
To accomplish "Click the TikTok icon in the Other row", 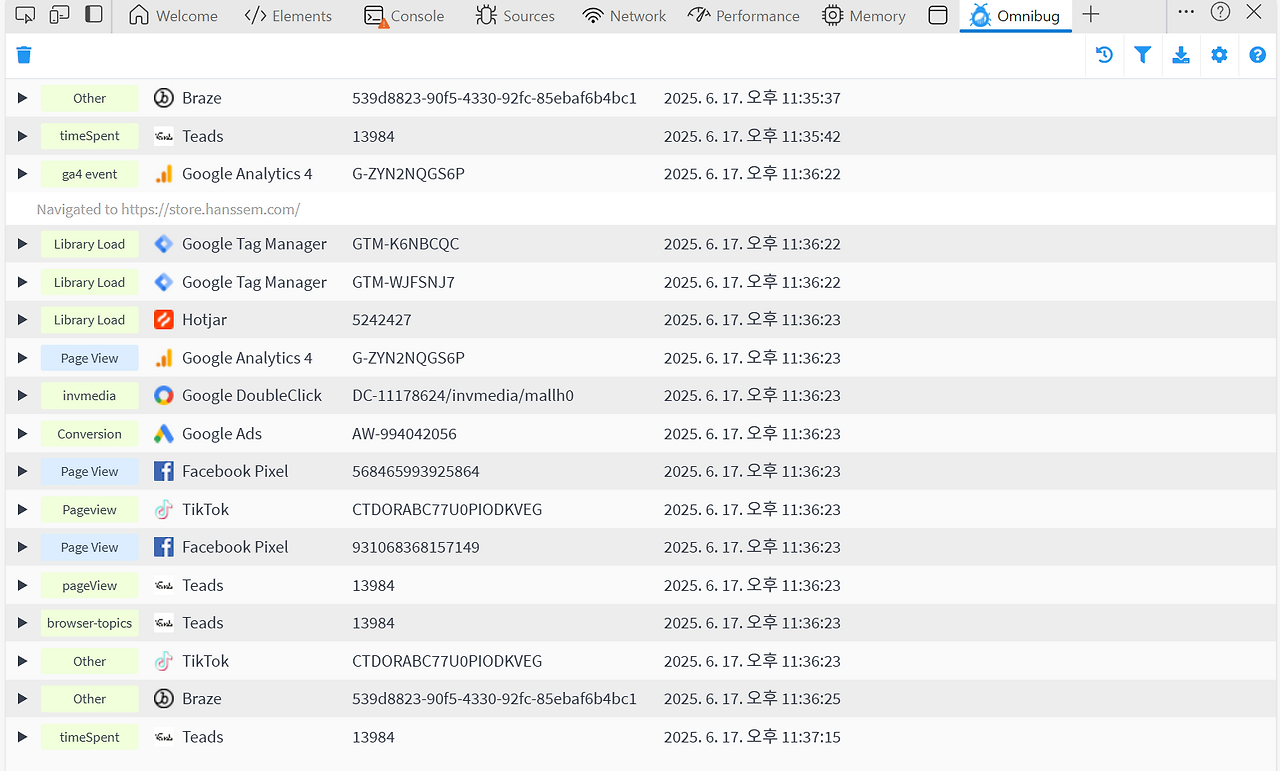I will [164, 661].
